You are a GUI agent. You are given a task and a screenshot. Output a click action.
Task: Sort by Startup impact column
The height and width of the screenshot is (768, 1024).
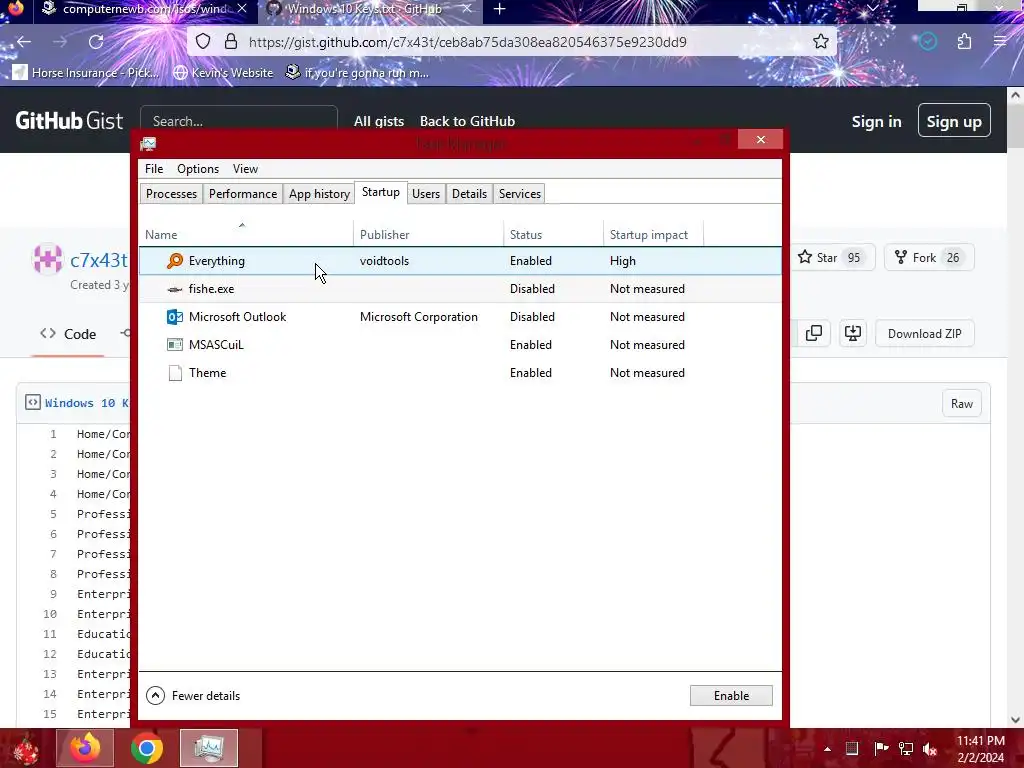point(653,234)
